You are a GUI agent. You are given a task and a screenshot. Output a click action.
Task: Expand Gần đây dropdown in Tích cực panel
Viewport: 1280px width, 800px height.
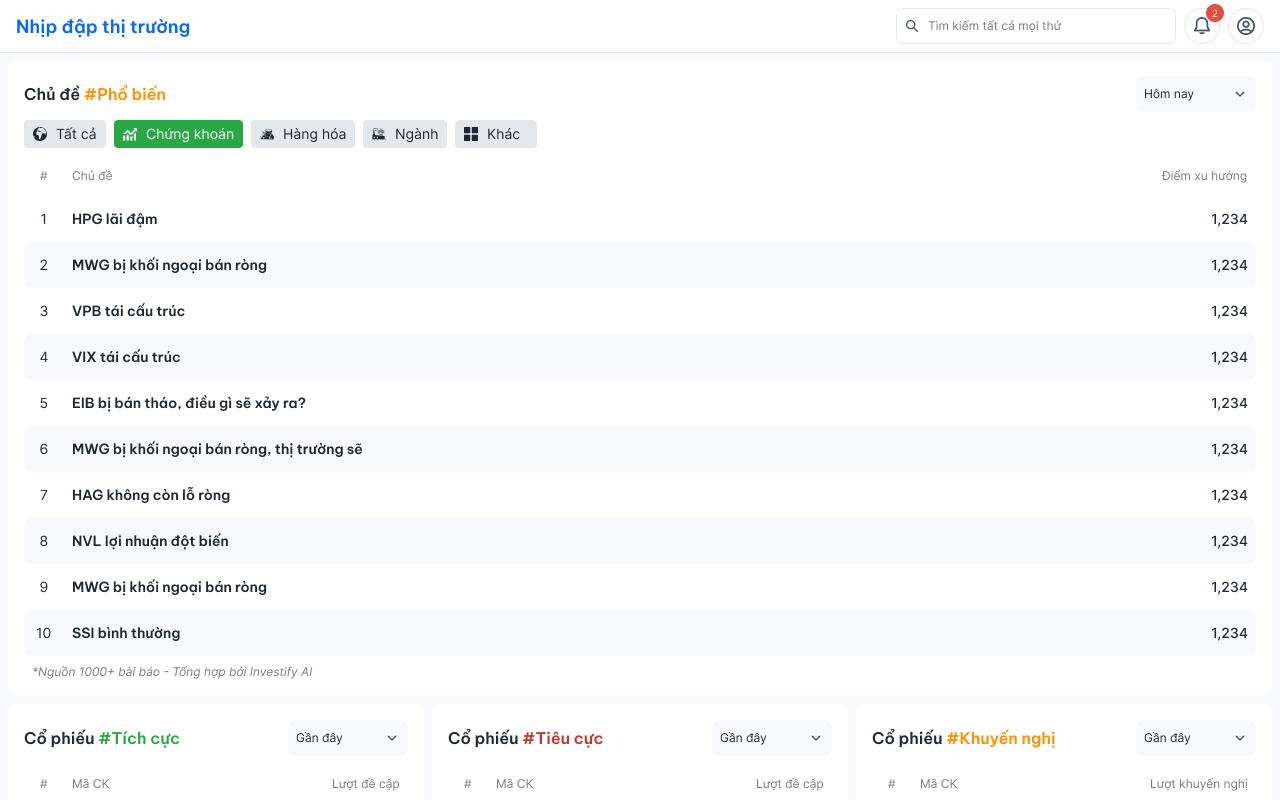(x=347, y=738)
